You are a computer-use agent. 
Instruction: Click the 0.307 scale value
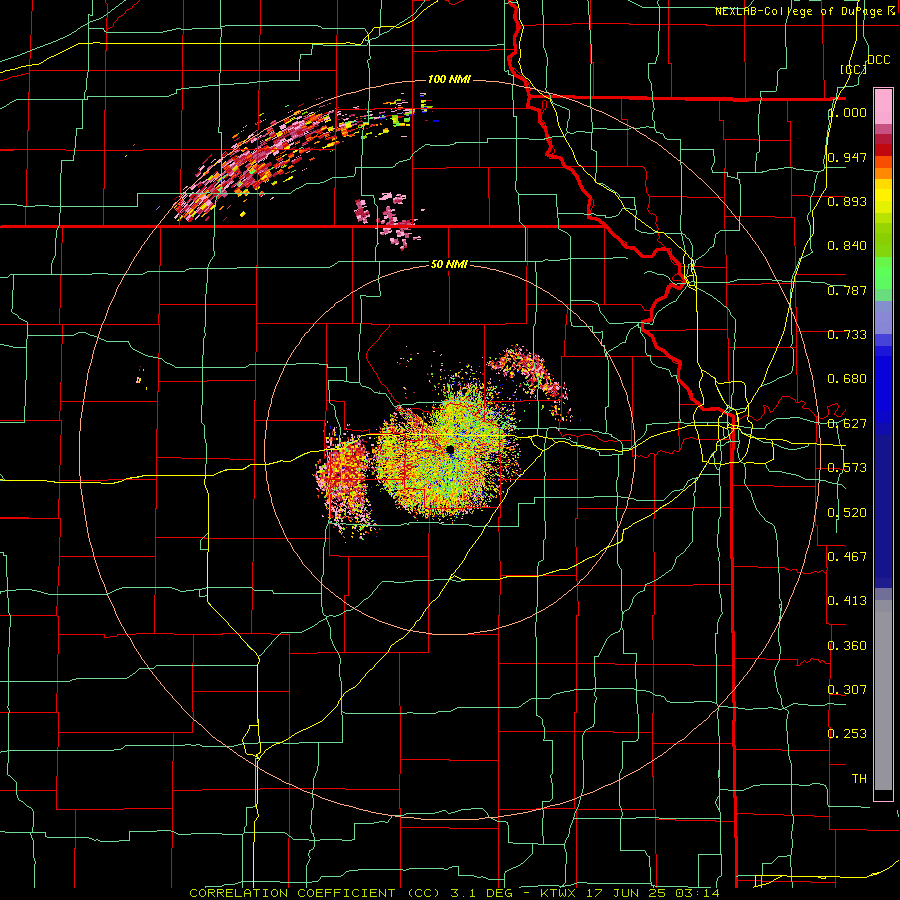pyautogui.click(x=847, y=690)
